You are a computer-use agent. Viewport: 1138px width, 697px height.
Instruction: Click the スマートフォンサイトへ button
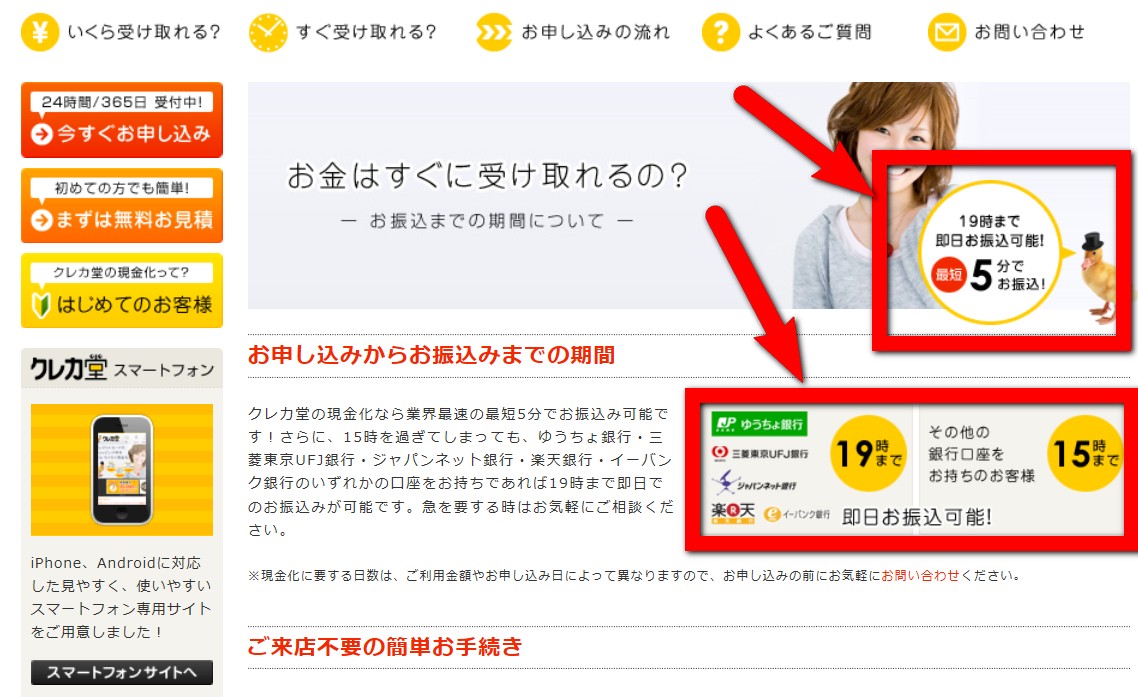point(122,672)
